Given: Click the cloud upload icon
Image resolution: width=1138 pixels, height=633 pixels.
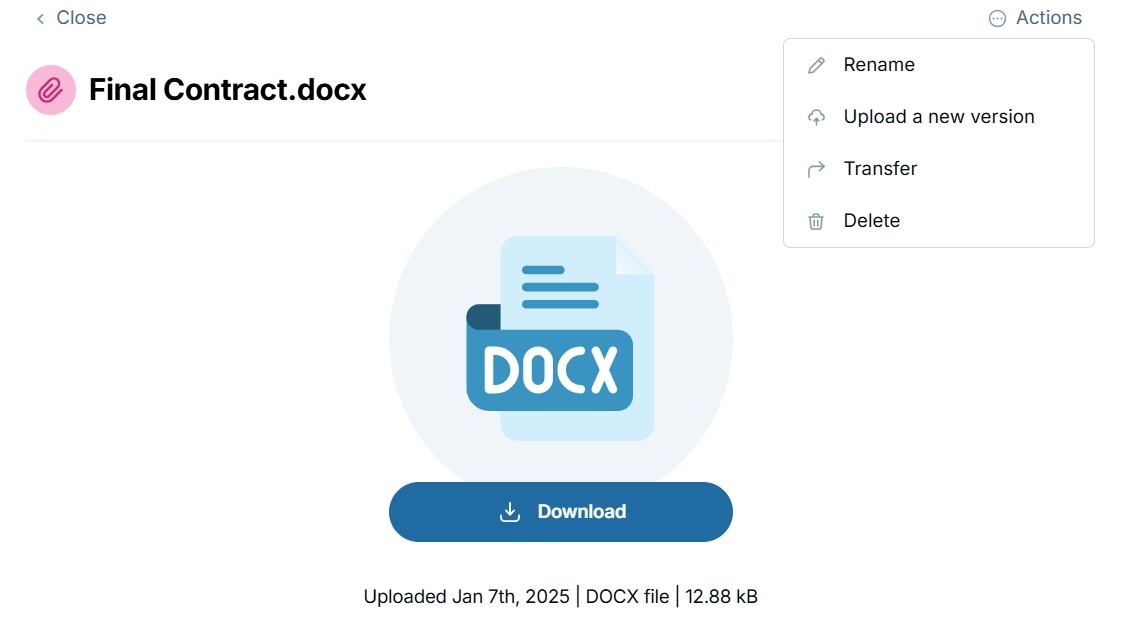Looking at the screenshot, I should (x=816, y=117).
